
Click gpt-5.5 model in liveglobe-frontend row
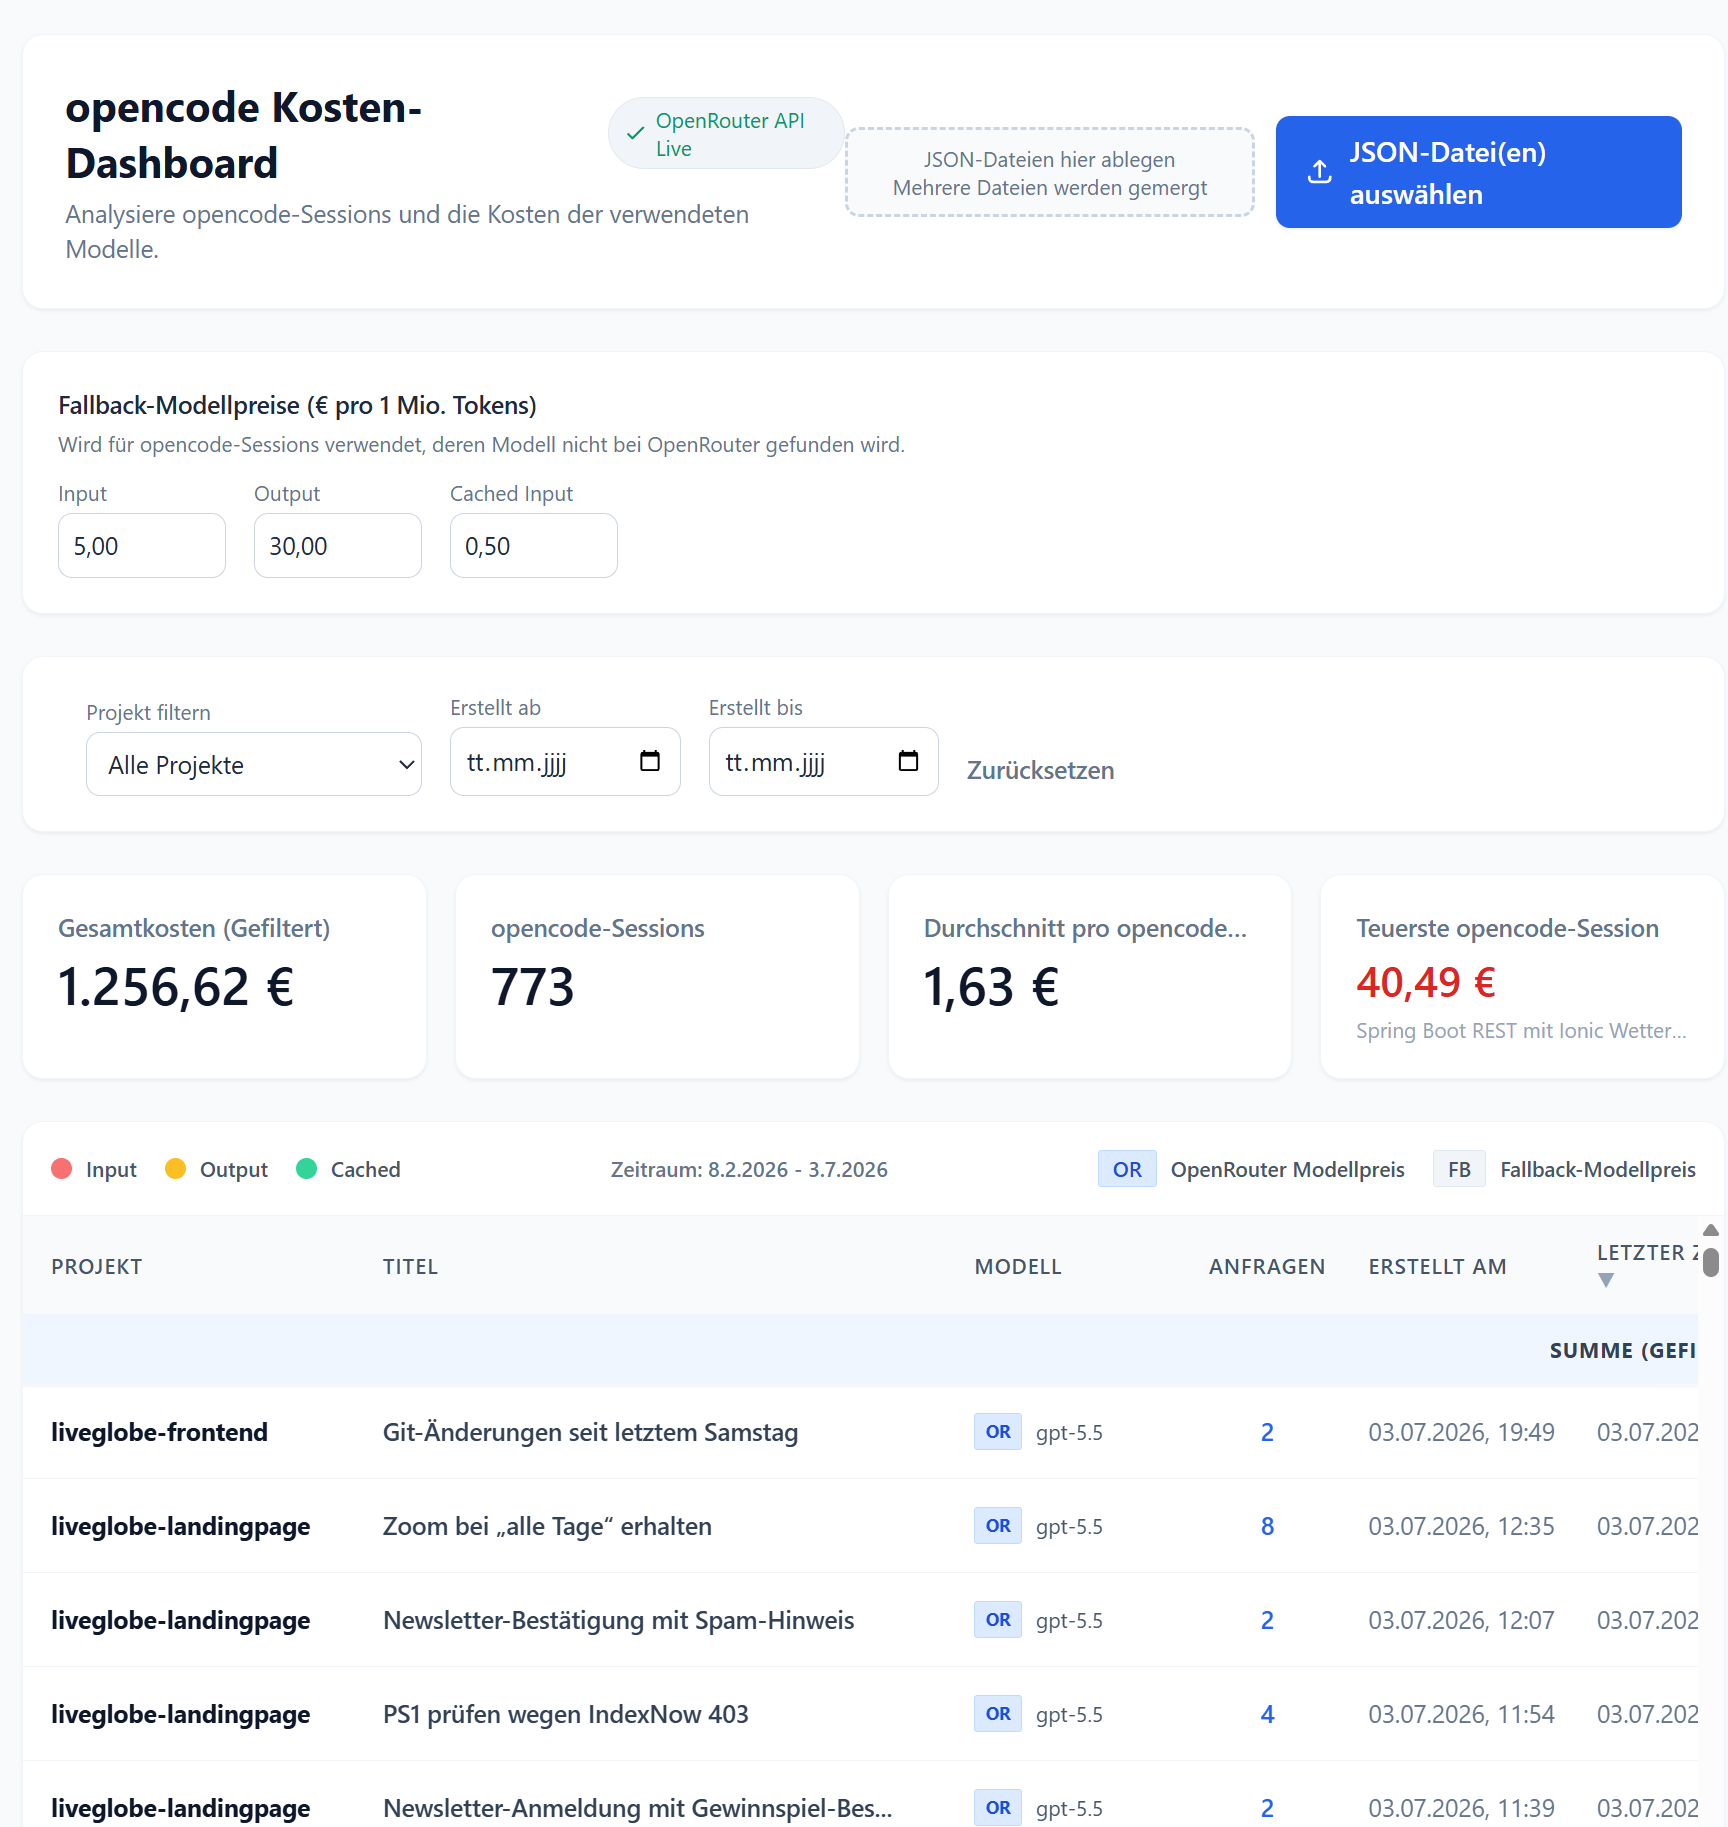pos(1069,1432)
